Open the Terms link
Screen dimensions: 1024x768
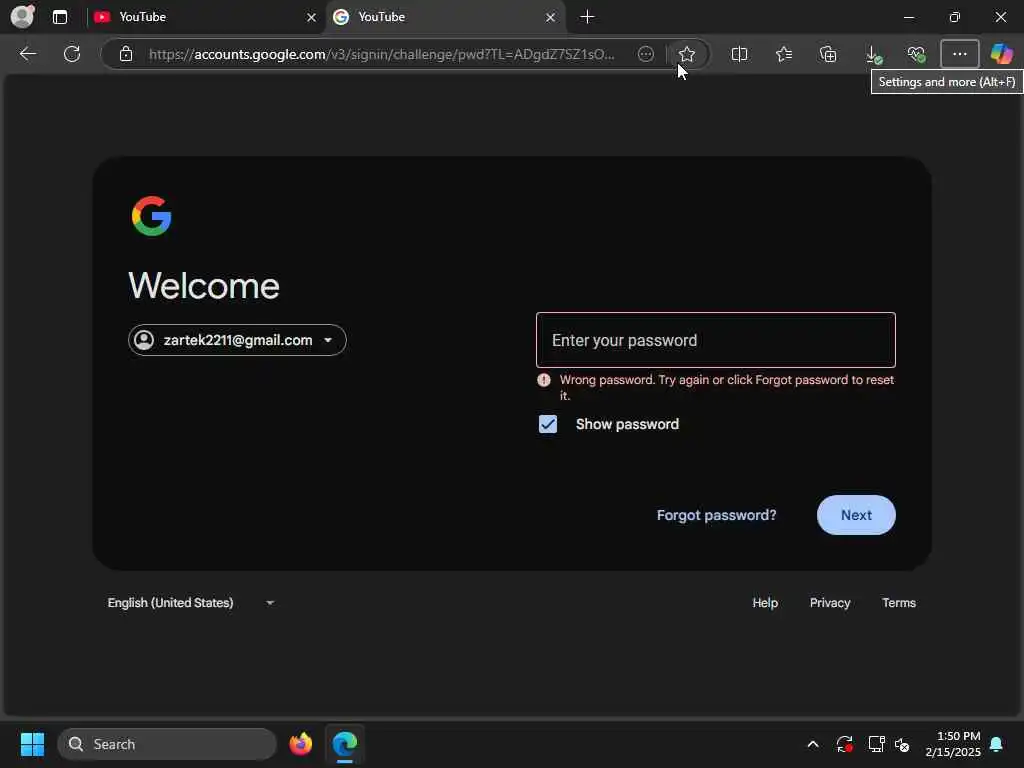[899, 603]
